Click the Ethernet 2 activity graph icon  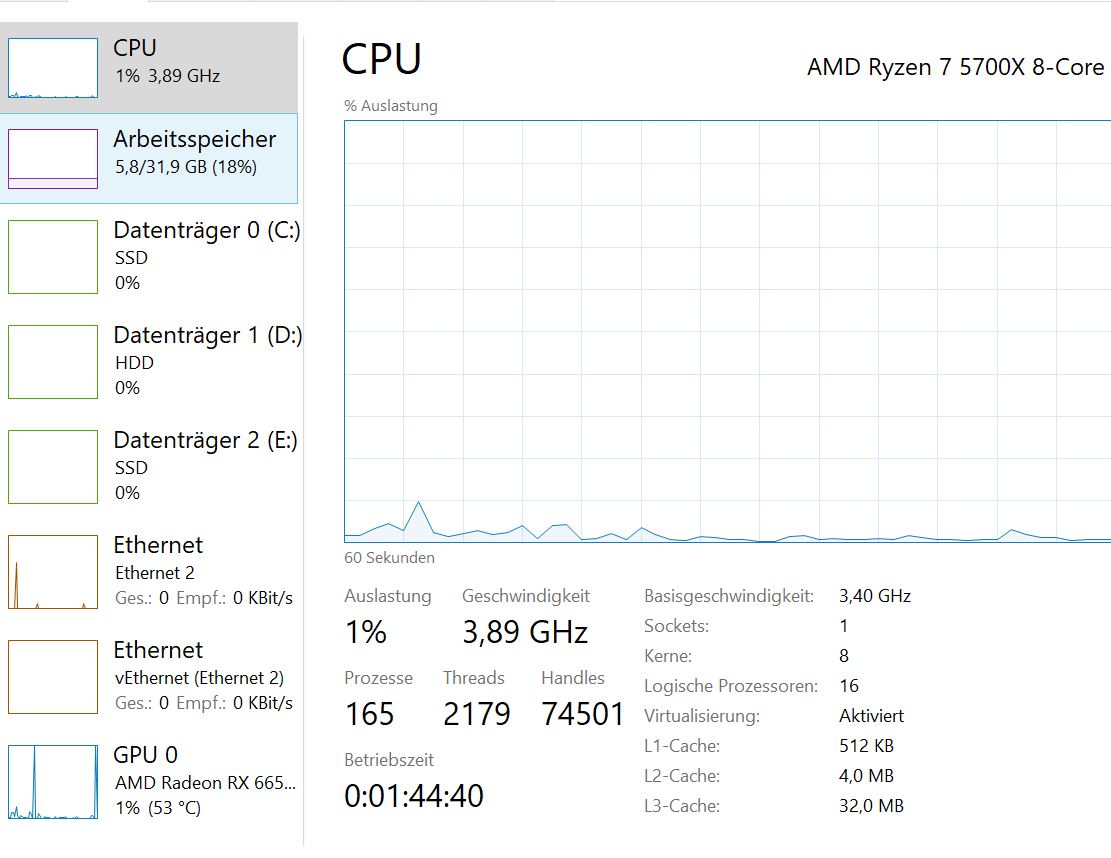(53, 571)
